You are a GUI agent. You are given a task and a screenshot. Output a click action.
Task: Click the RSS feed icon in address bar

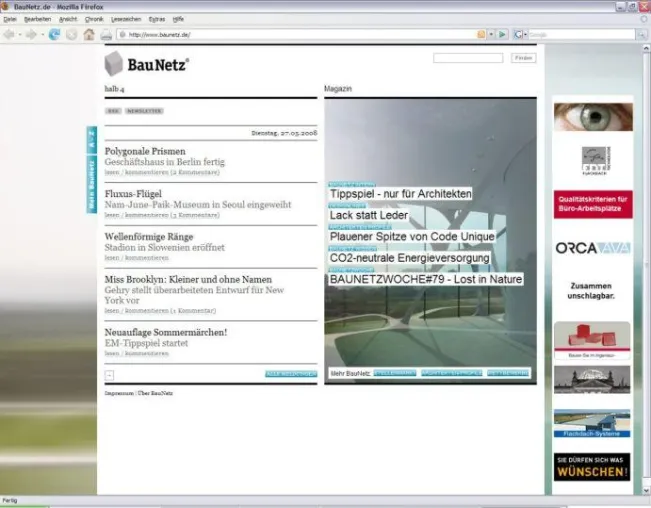(x=481, y=34)
